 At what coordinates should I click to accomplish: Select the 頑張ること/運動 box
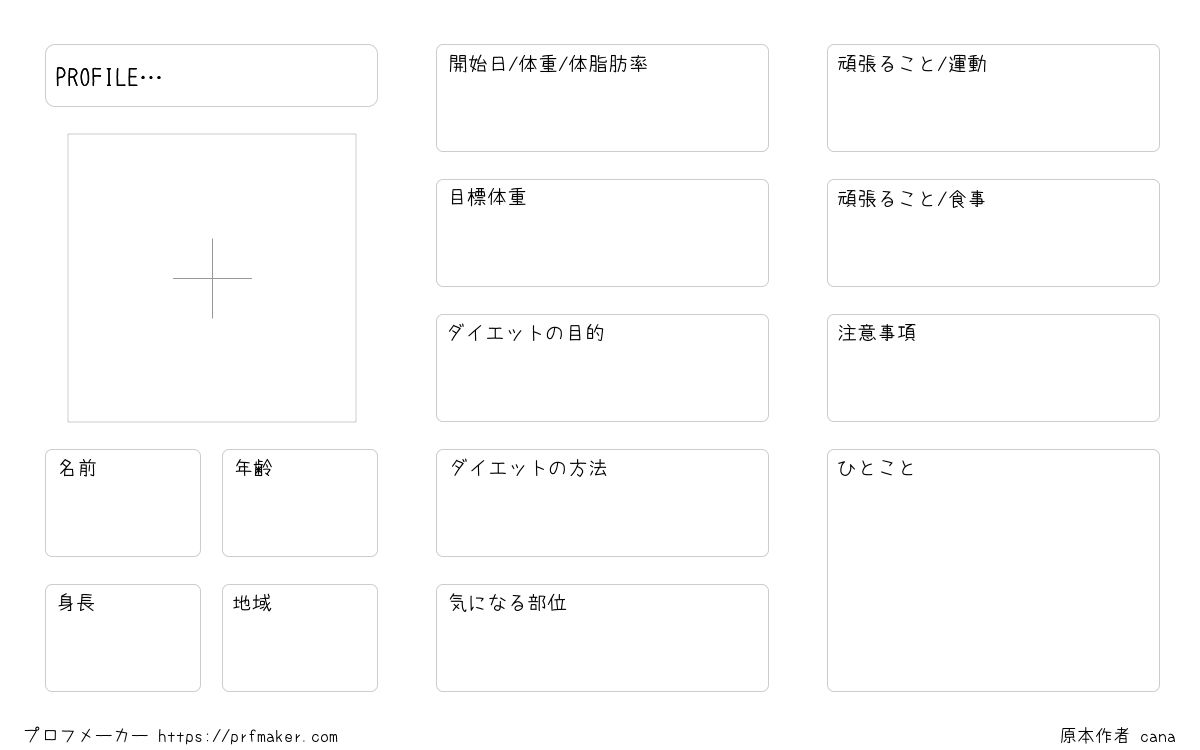click(993, 98)
